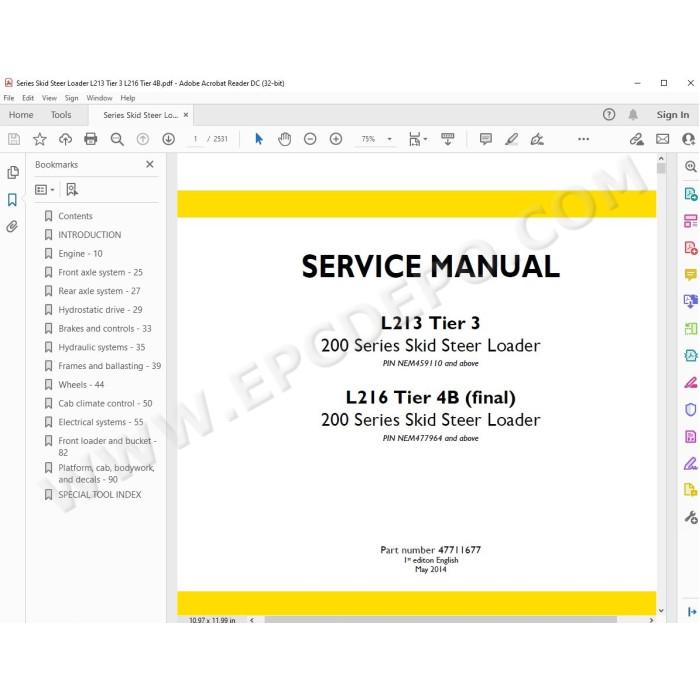Jump to Hydraulic systems - 35 bookmark
The width and height of the screenshot is (700, 700).
(x=102, y=347)
